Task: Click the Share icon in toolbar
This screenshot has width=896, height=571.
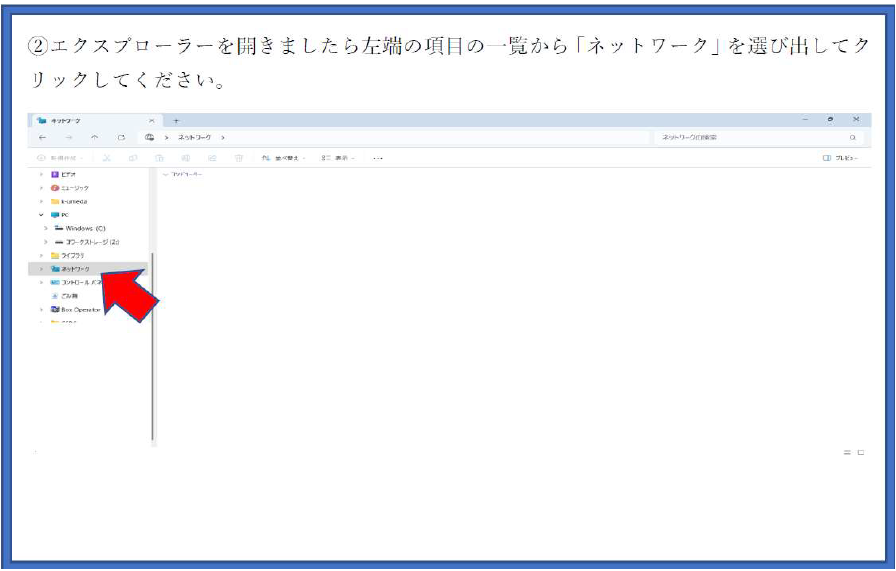Action: pos(212,158)
